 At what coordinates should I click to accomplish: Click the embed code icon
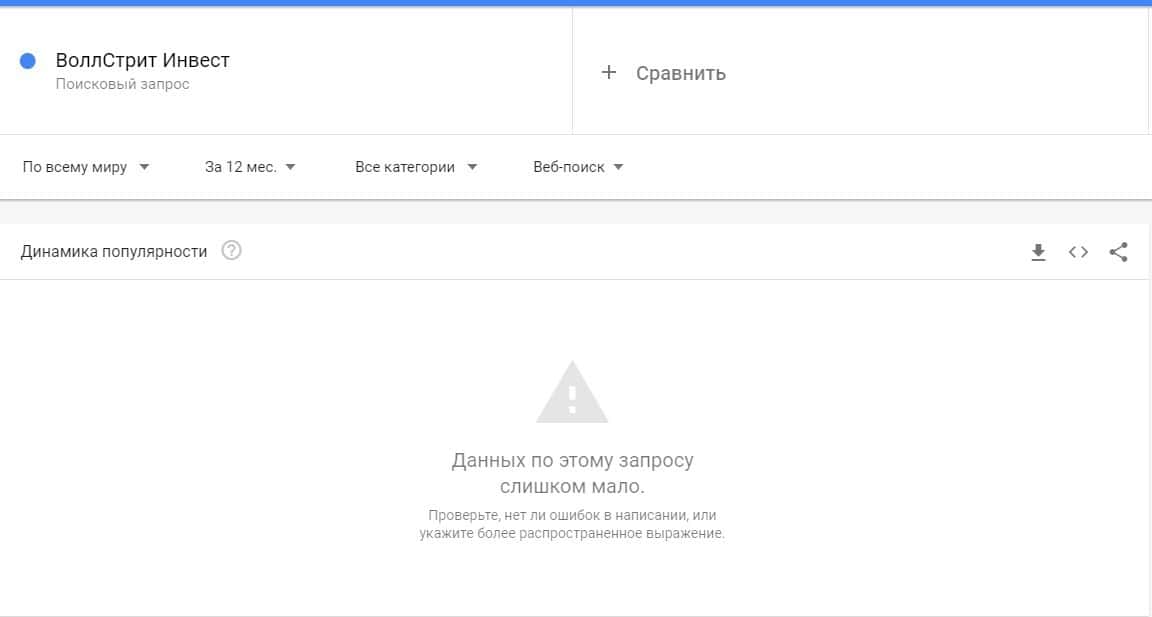[1078, 252]
